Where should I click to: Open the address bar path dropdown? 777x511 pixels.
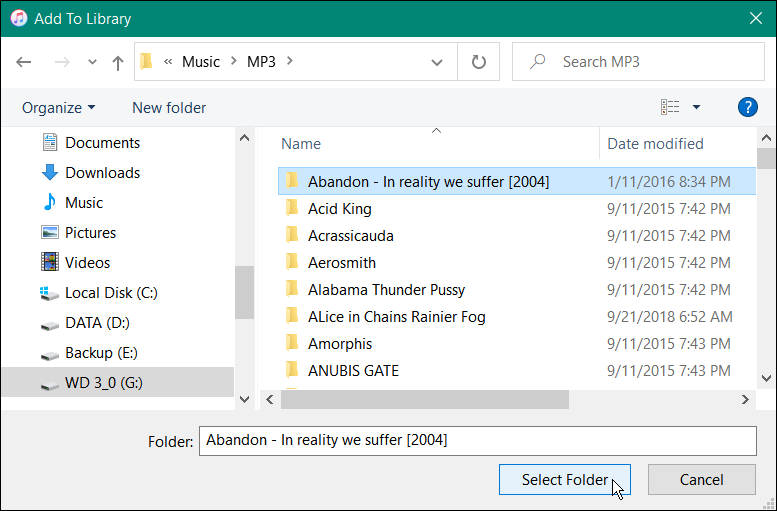coord(437,62)
